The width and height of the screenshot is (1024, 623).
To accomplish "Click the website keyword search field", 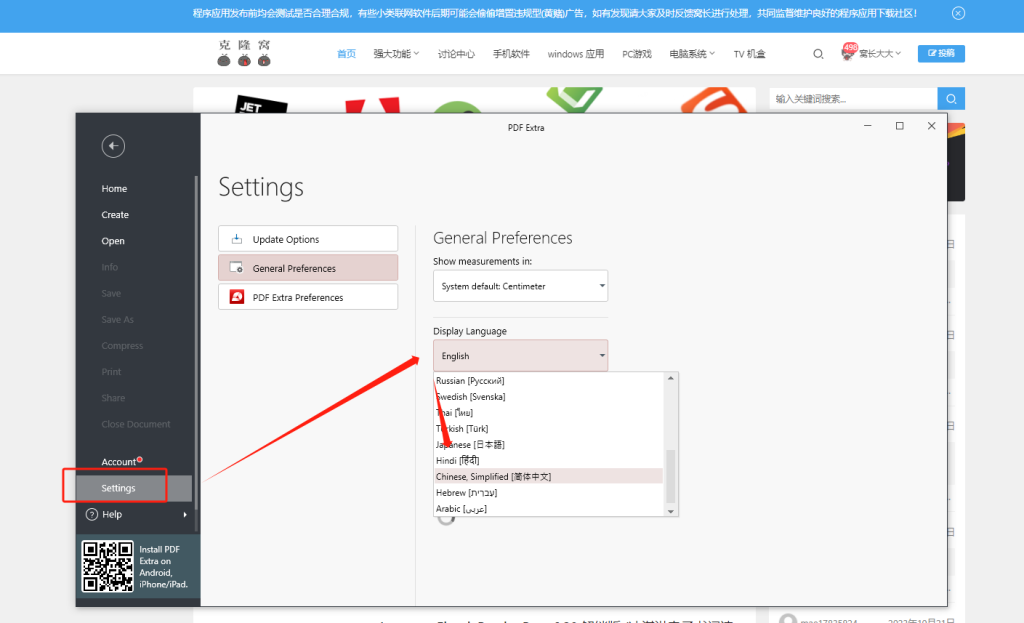I will pyautogui.click(x=853, y=99).
